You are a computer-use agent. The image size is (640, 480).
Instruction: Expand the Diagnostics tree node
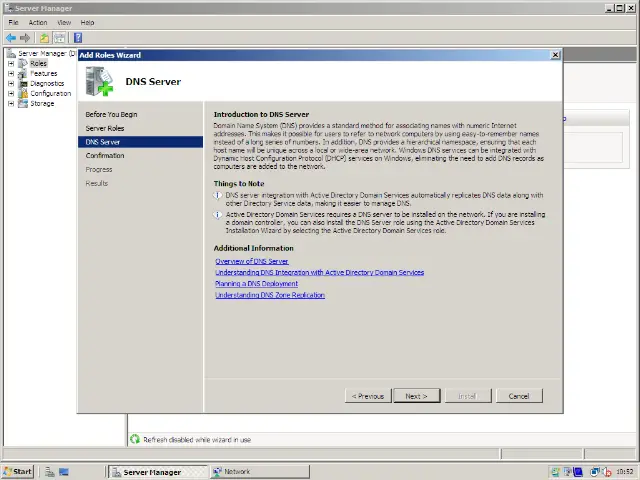pyautogui.click(x=11, y=83)
